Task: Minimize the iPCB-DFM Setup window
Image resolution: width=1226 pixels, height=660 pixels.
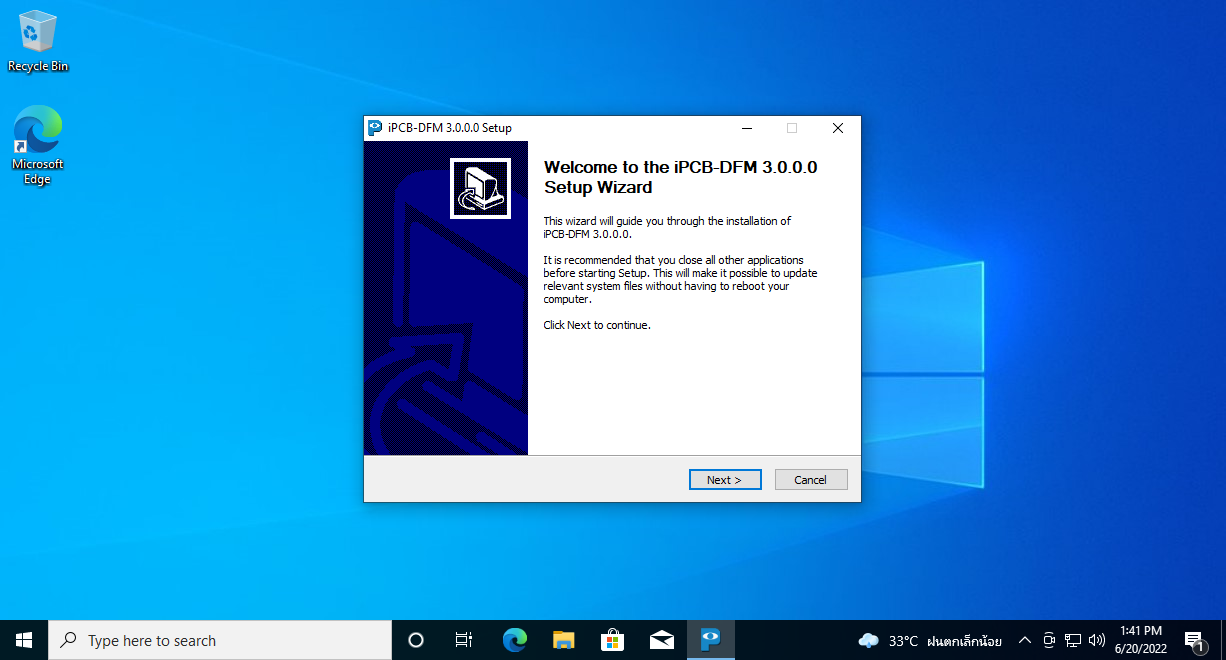Action: tap(746, 128)
